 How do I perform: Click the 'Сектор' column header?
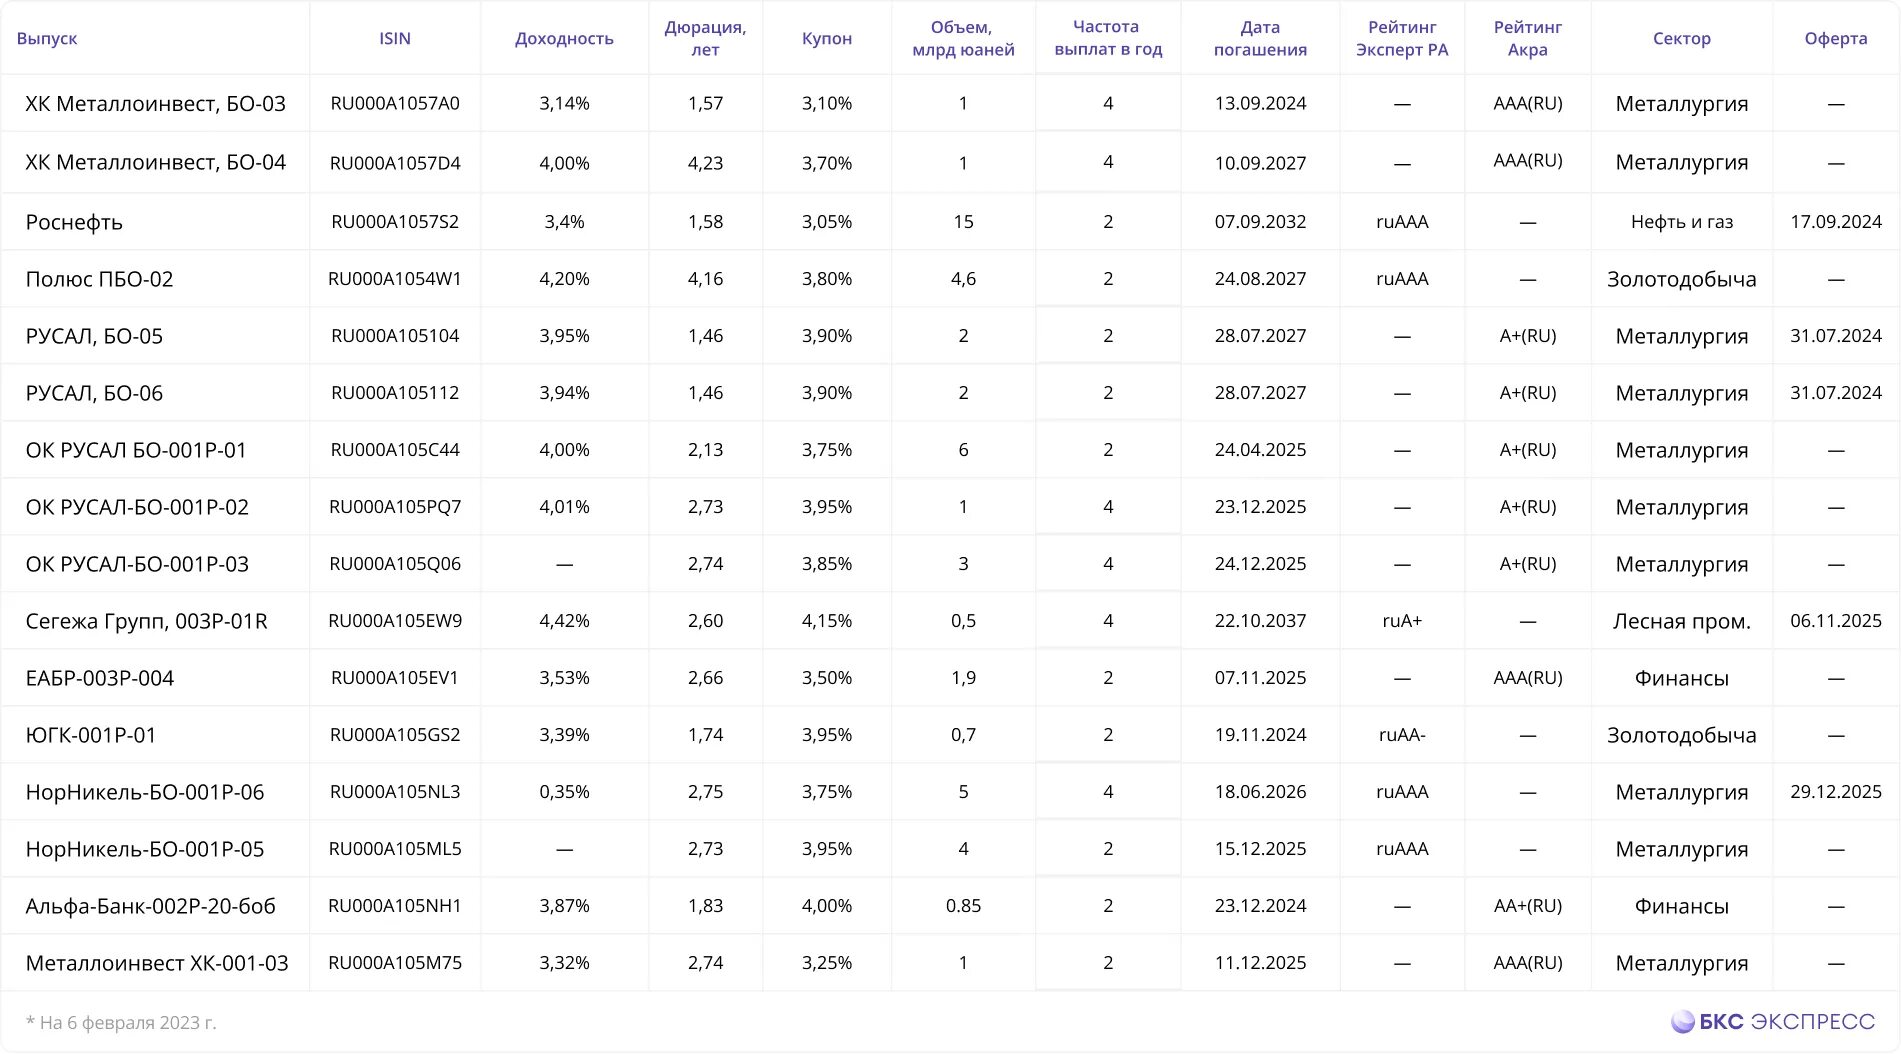pyautogui.click(x=1682, y=38)
